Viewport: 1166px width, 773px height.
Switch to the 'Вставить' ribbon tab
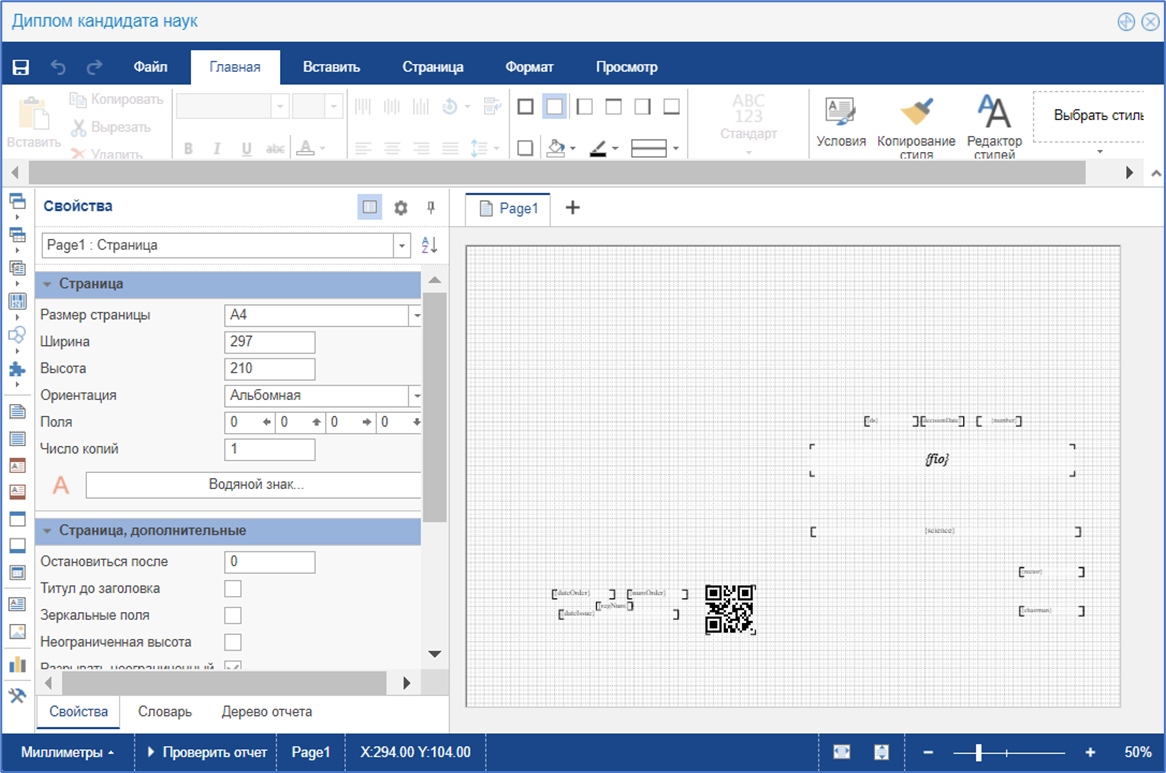point(331,68)
